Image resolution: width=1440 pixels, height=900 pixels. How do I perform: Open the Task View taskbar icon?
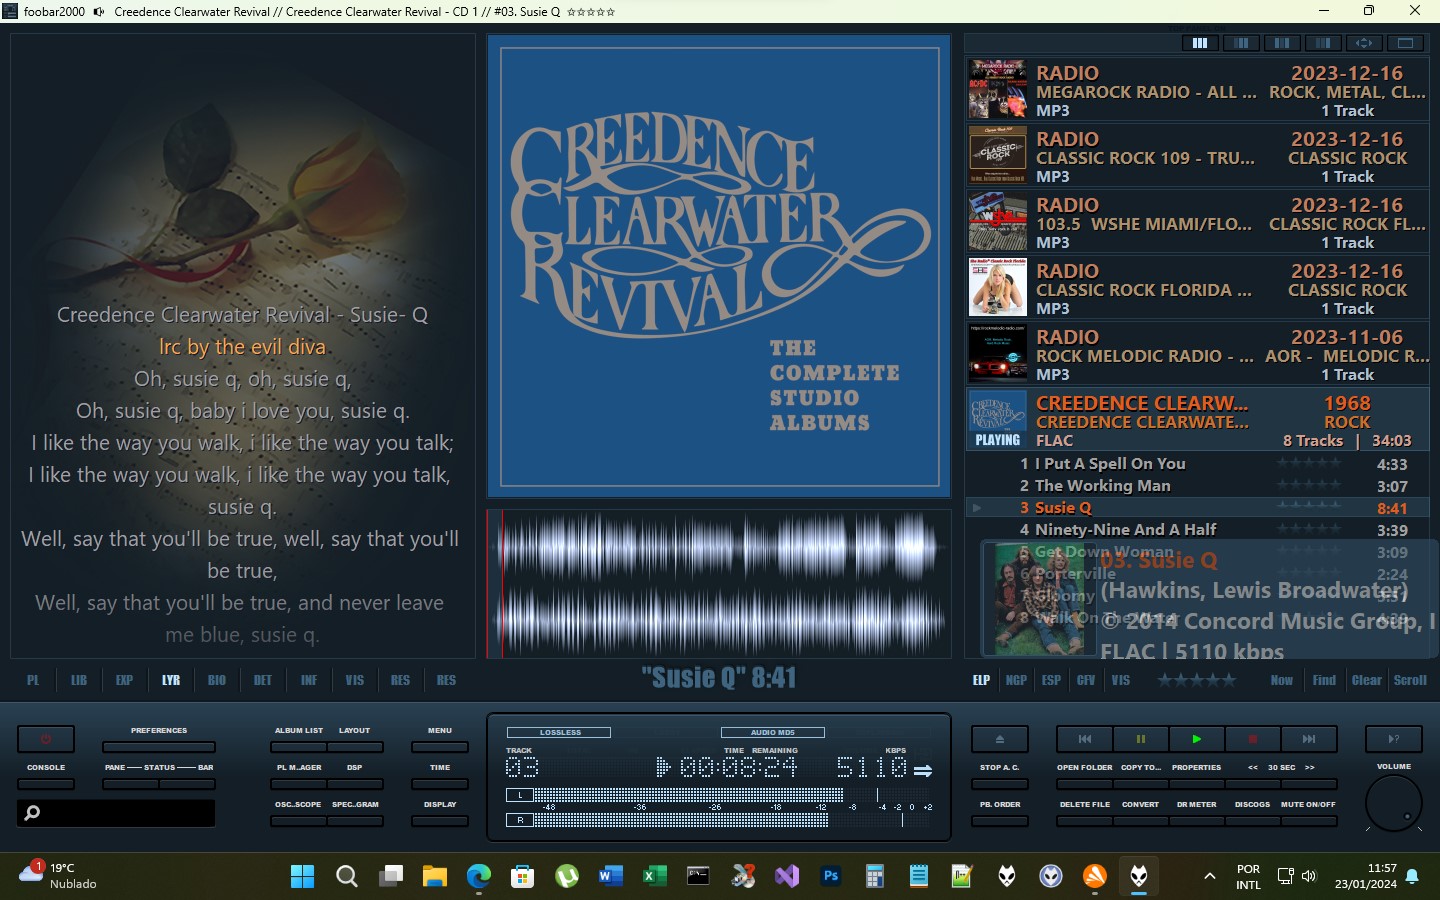(x=390, y=877)
